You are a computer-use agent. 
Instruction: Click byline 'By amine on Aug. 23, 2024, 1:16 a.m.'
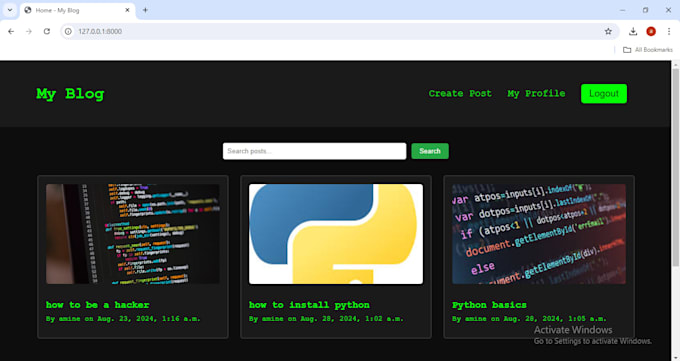[x=123, y=318]
